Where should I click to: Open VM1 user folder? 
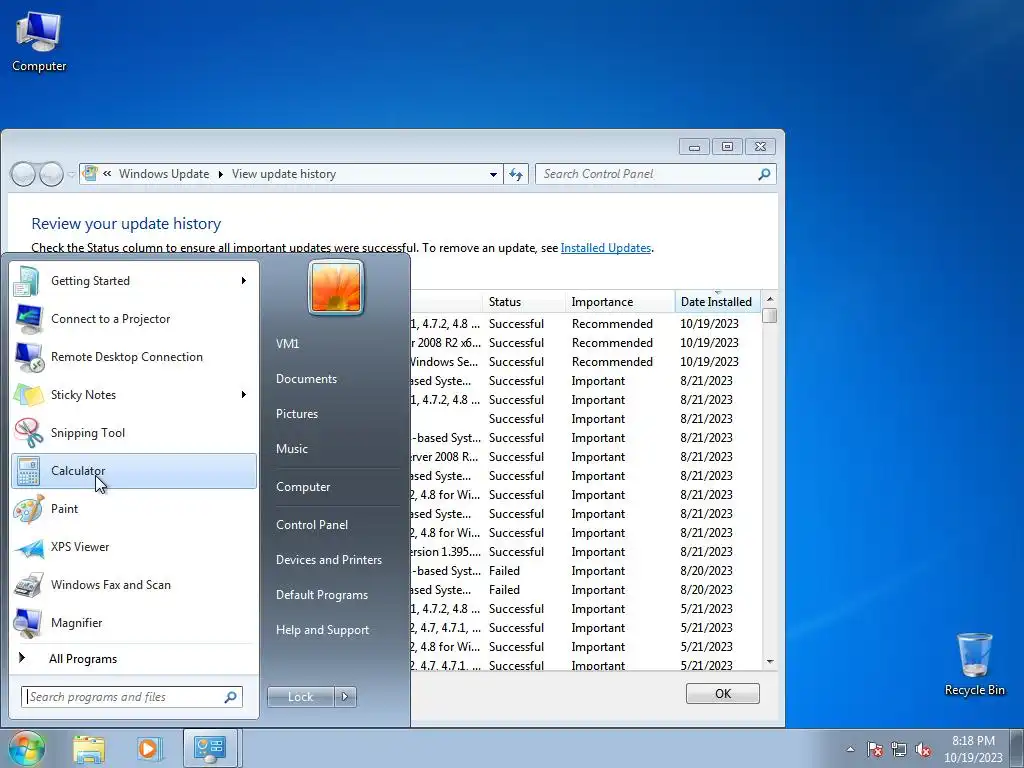287,344
